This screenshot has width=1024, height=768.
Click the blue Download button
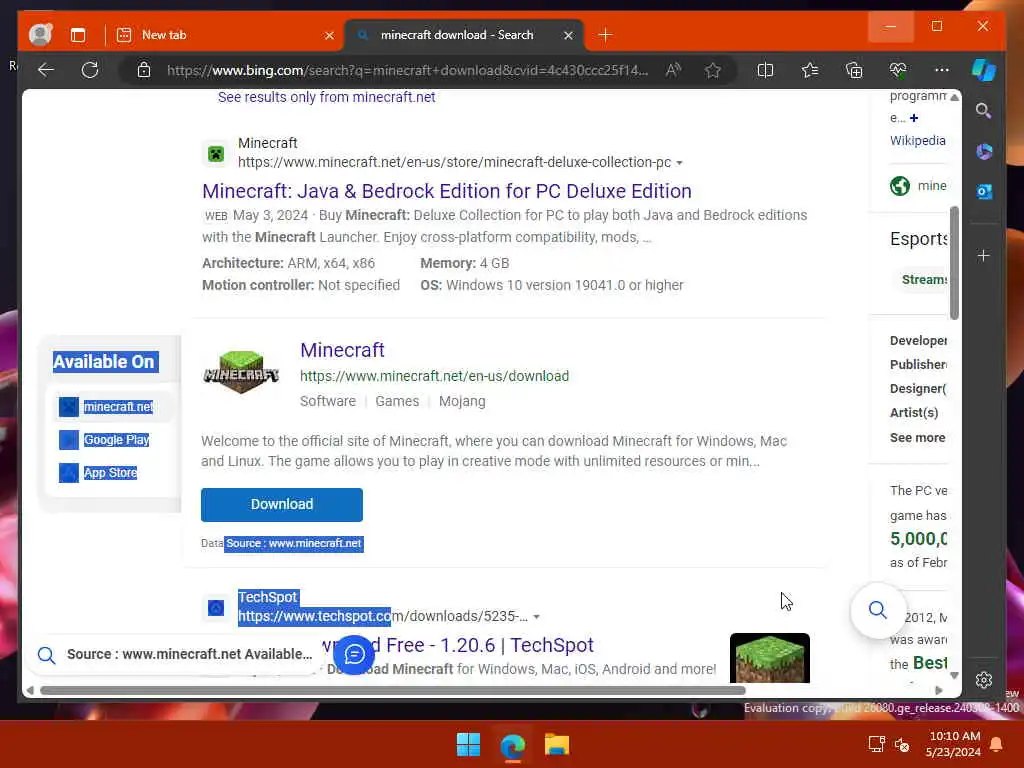pos(281,505)
